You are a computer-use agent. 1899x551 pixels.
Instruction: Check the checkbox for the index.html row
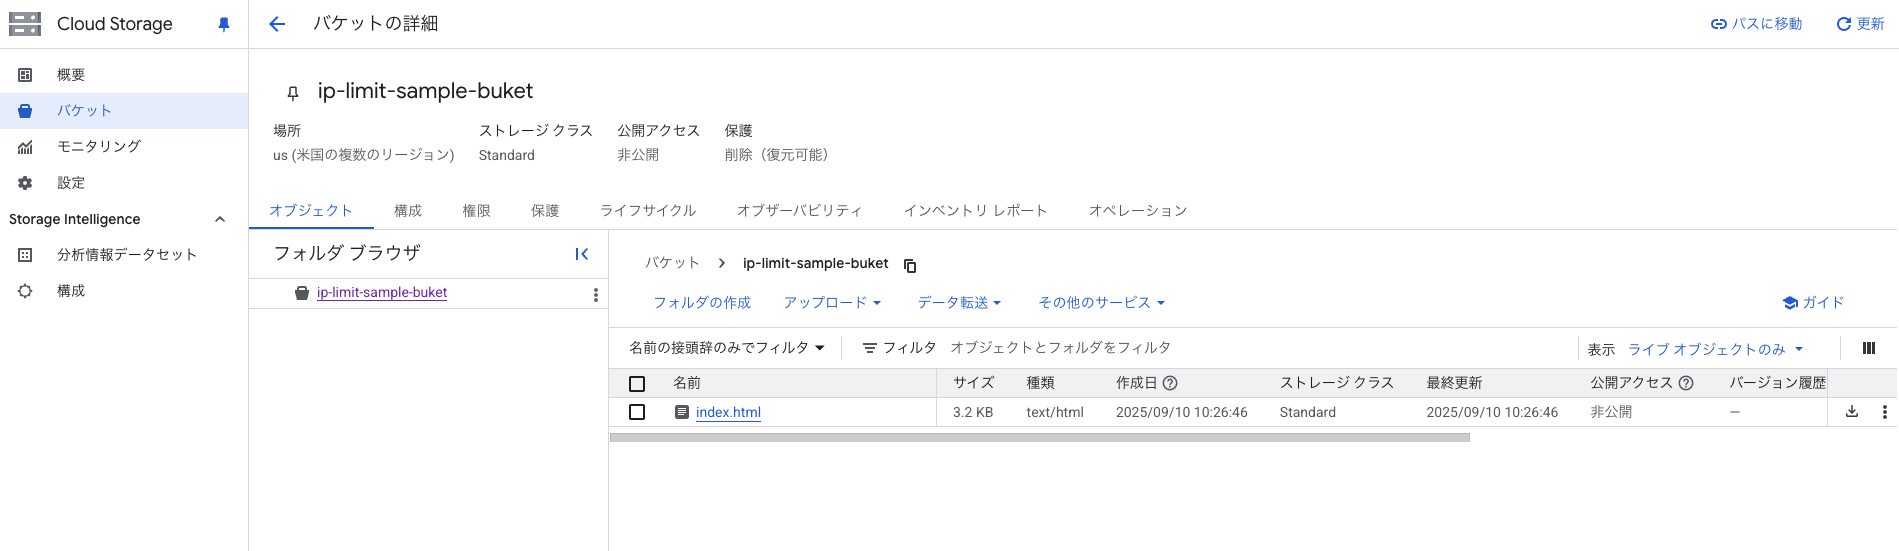637,412
